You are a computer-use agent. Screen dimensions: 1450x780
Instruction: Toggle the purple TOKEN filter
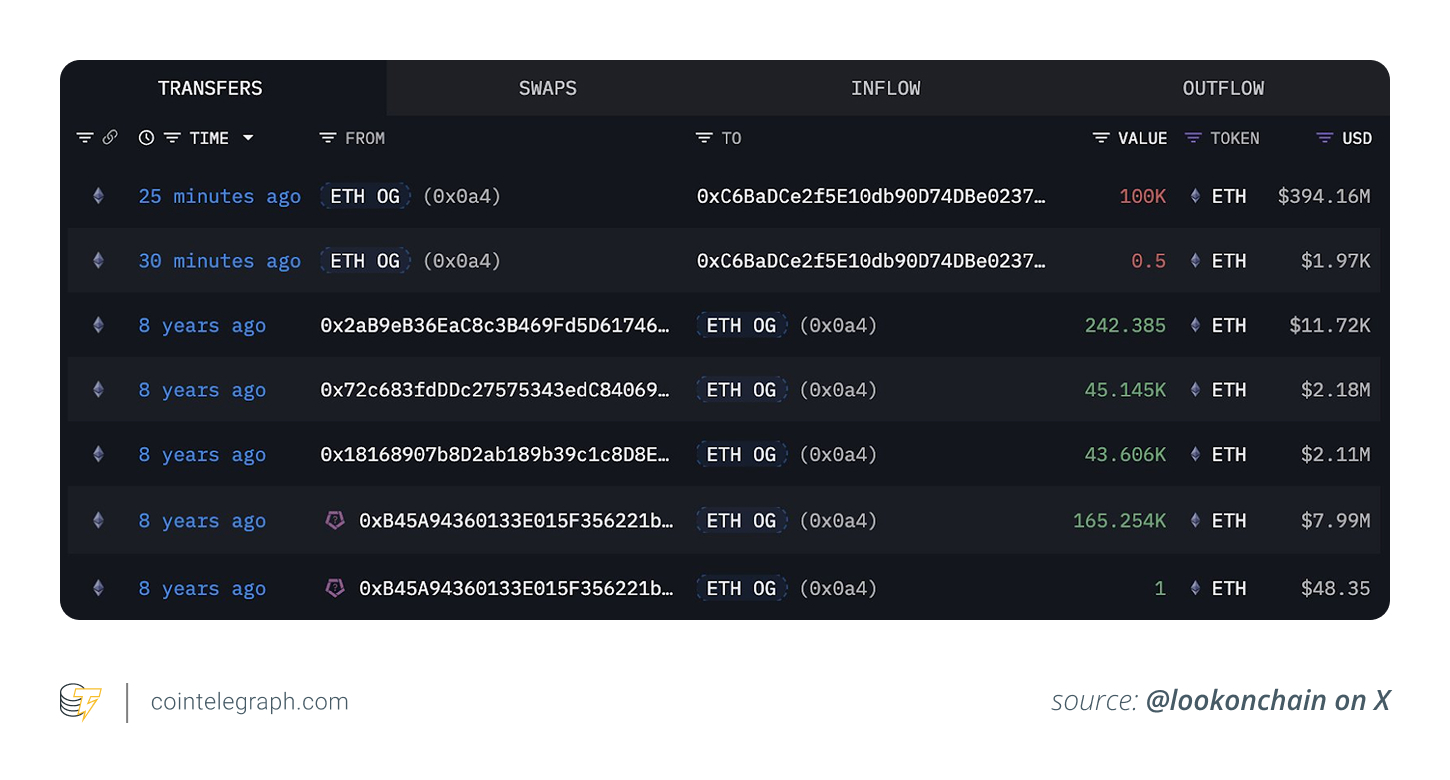point(1193,138)
